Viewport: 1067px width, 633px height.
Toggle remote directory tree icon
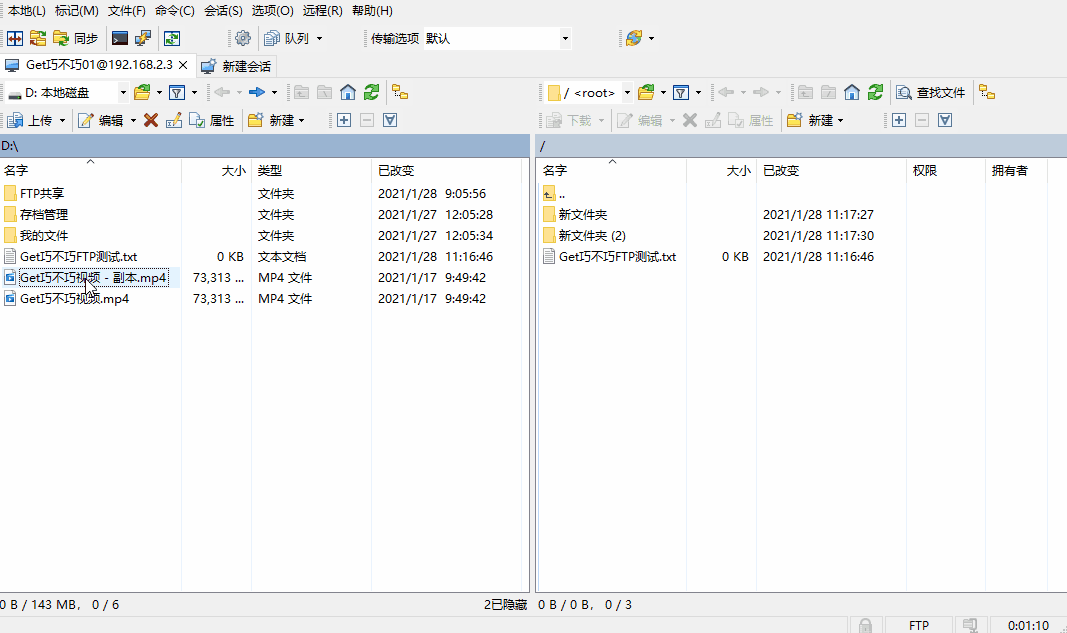pos(987,93)
